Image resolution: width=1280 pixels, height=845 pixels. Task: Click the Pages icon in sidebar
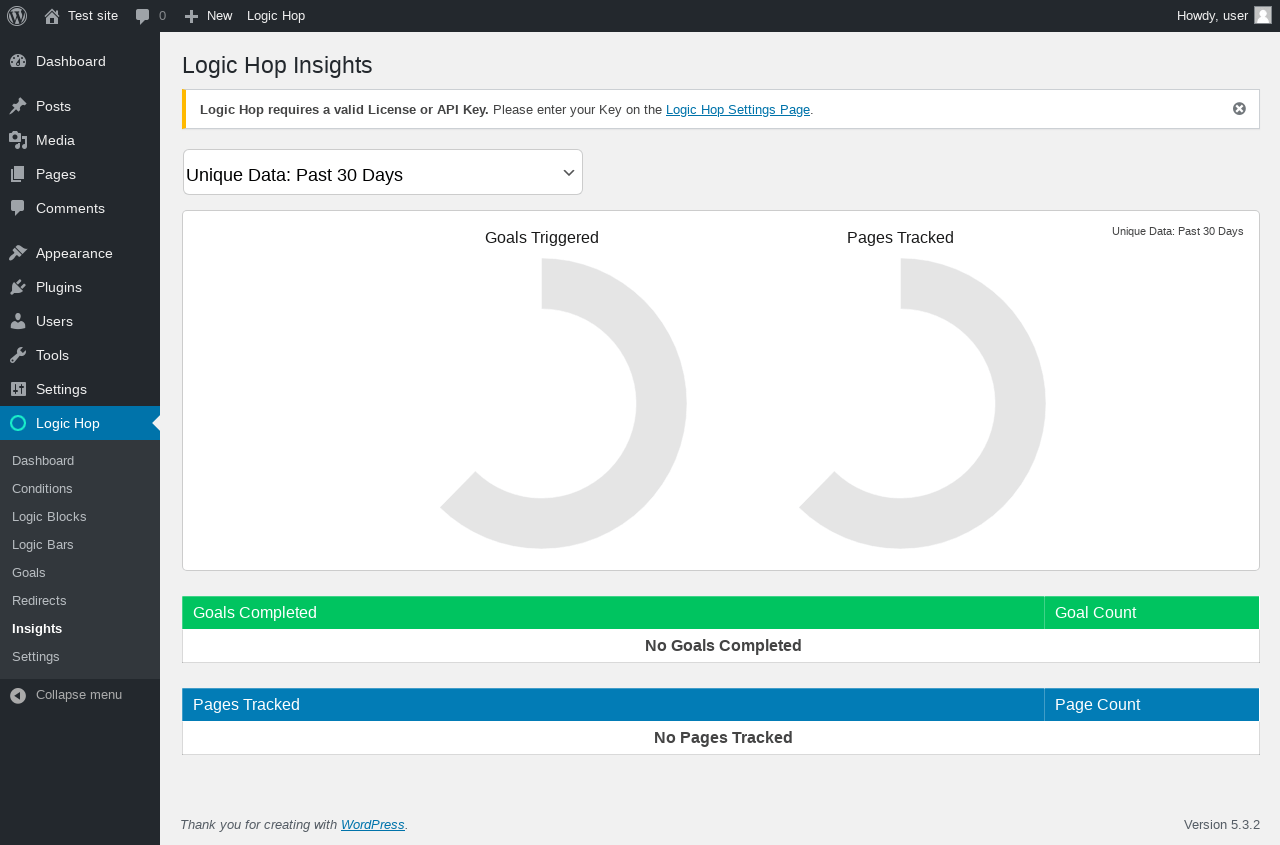coord(18,174)
